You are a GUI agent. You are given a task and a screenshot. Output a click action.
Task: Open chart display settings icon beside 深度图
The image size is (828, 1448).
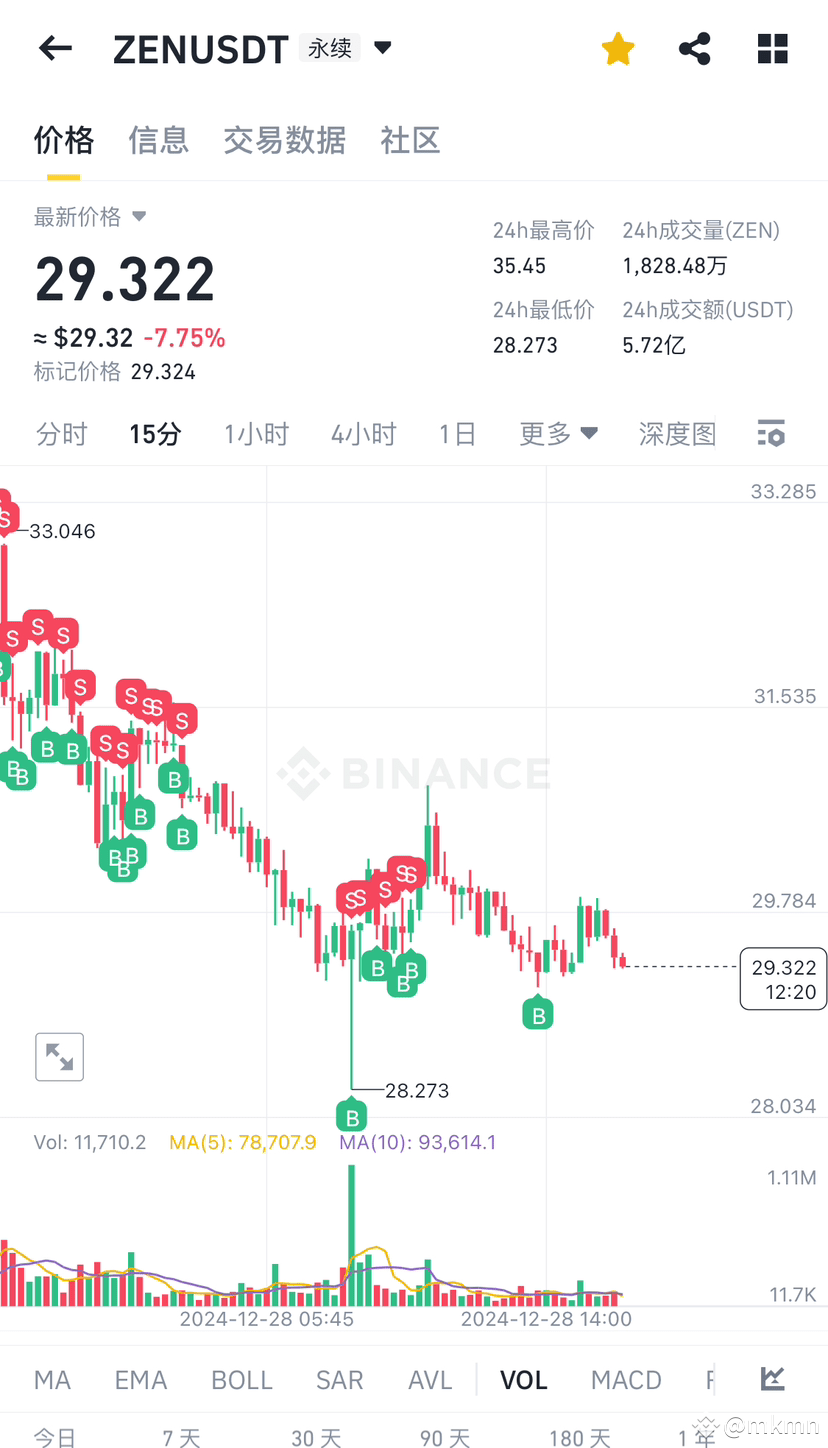[x=770, y=433]
